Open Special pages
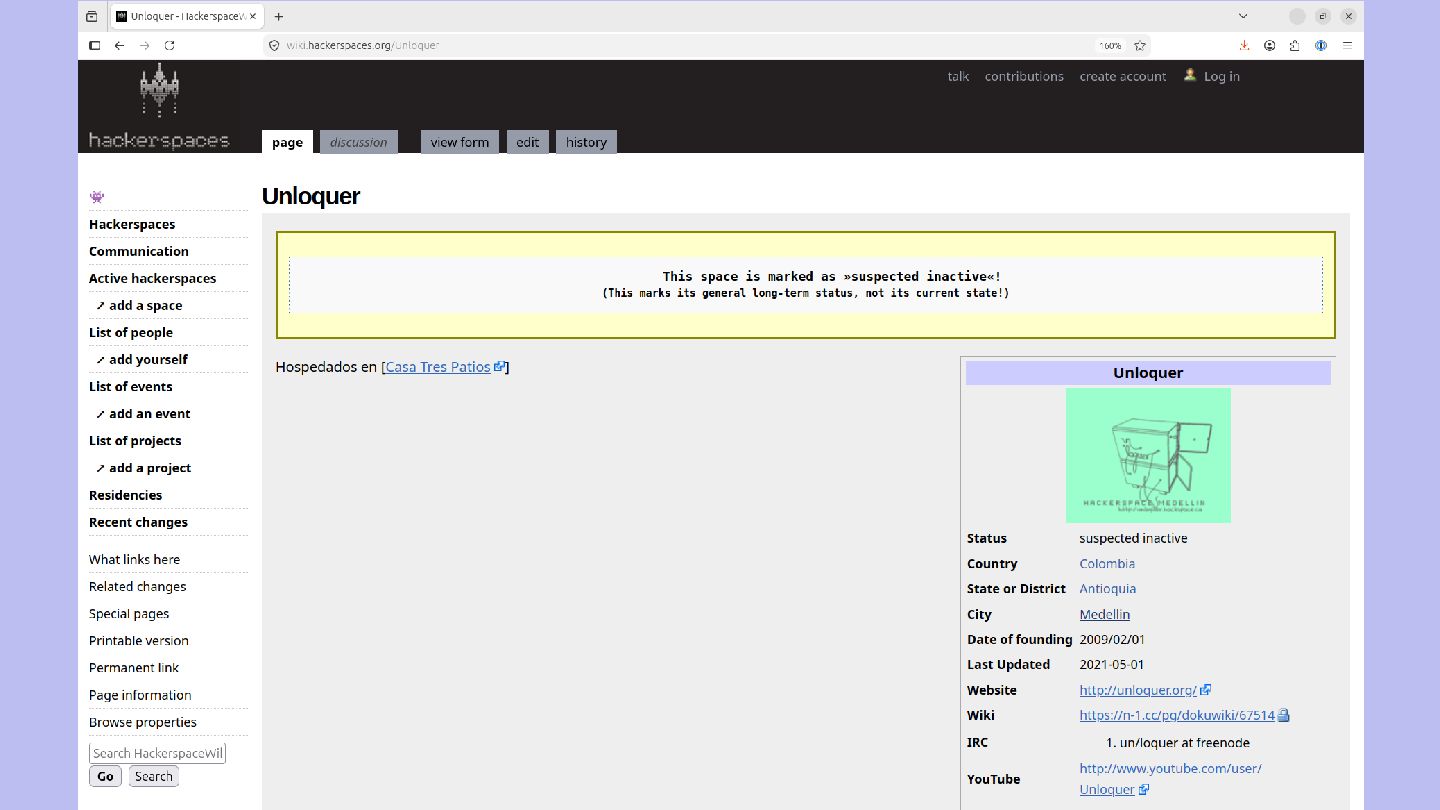 (x=129, y=614)
